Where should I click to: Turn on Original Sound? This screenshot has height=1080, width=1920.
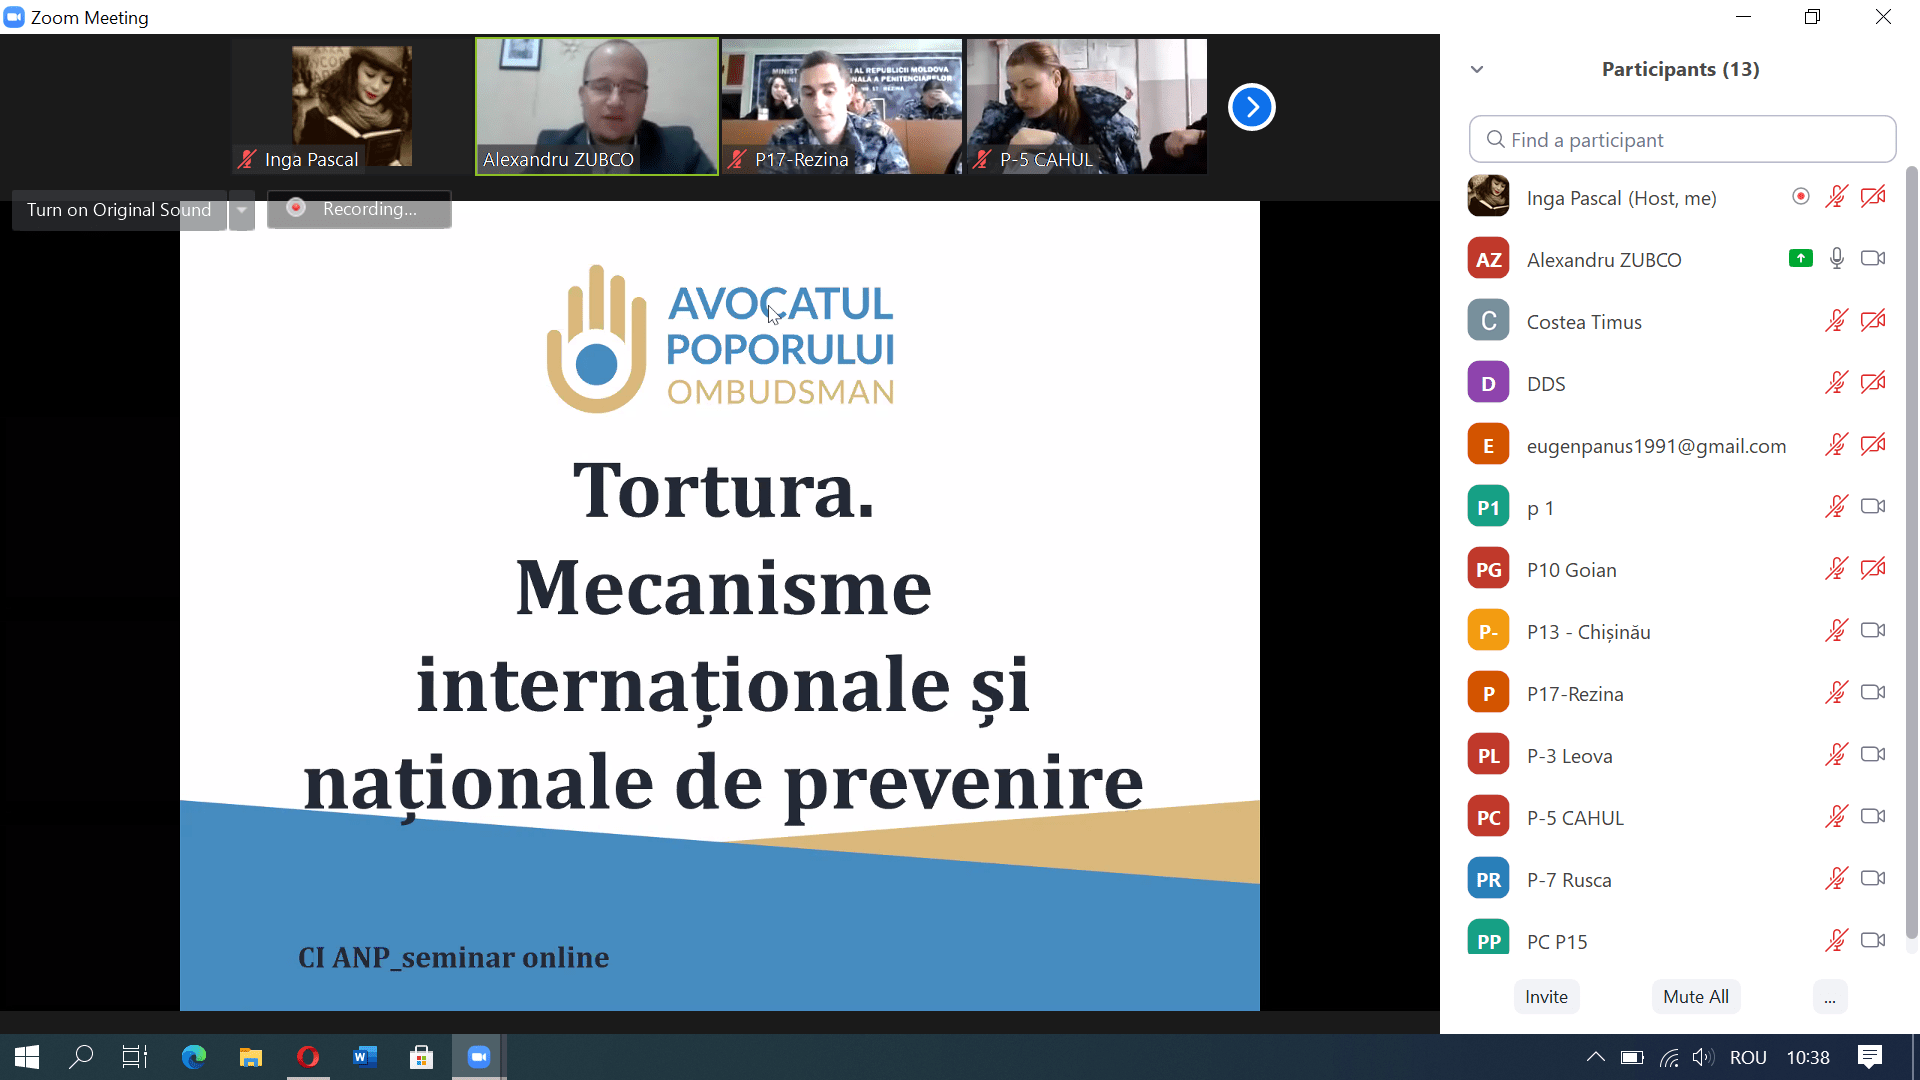119,210
